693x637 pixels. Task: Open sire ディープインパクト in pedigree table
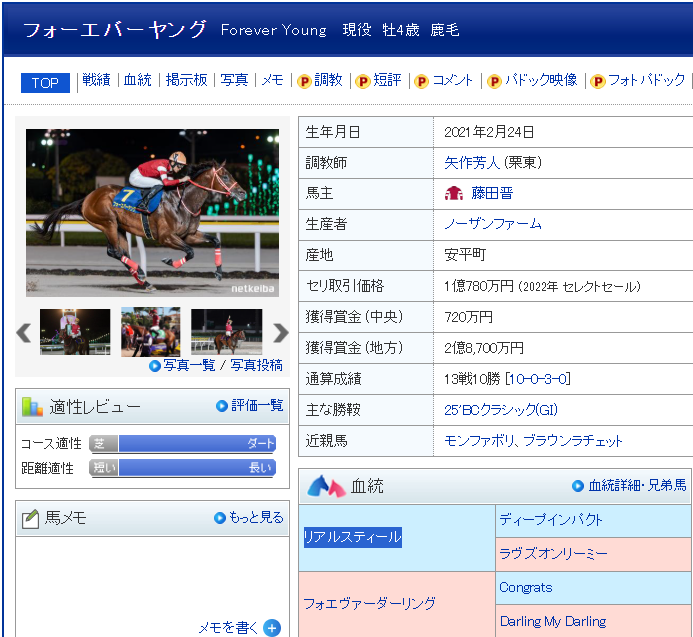pyautogui.click(x=551, y=520)
